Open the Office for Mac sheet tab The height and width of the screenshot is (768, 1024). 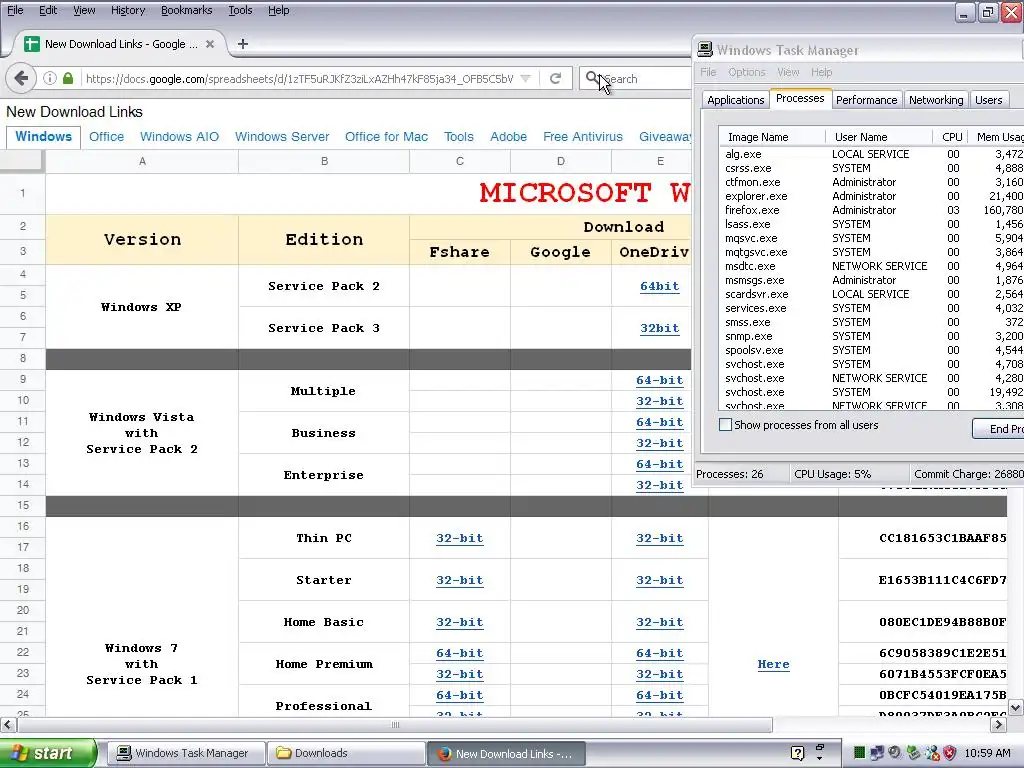coord(387,136)
